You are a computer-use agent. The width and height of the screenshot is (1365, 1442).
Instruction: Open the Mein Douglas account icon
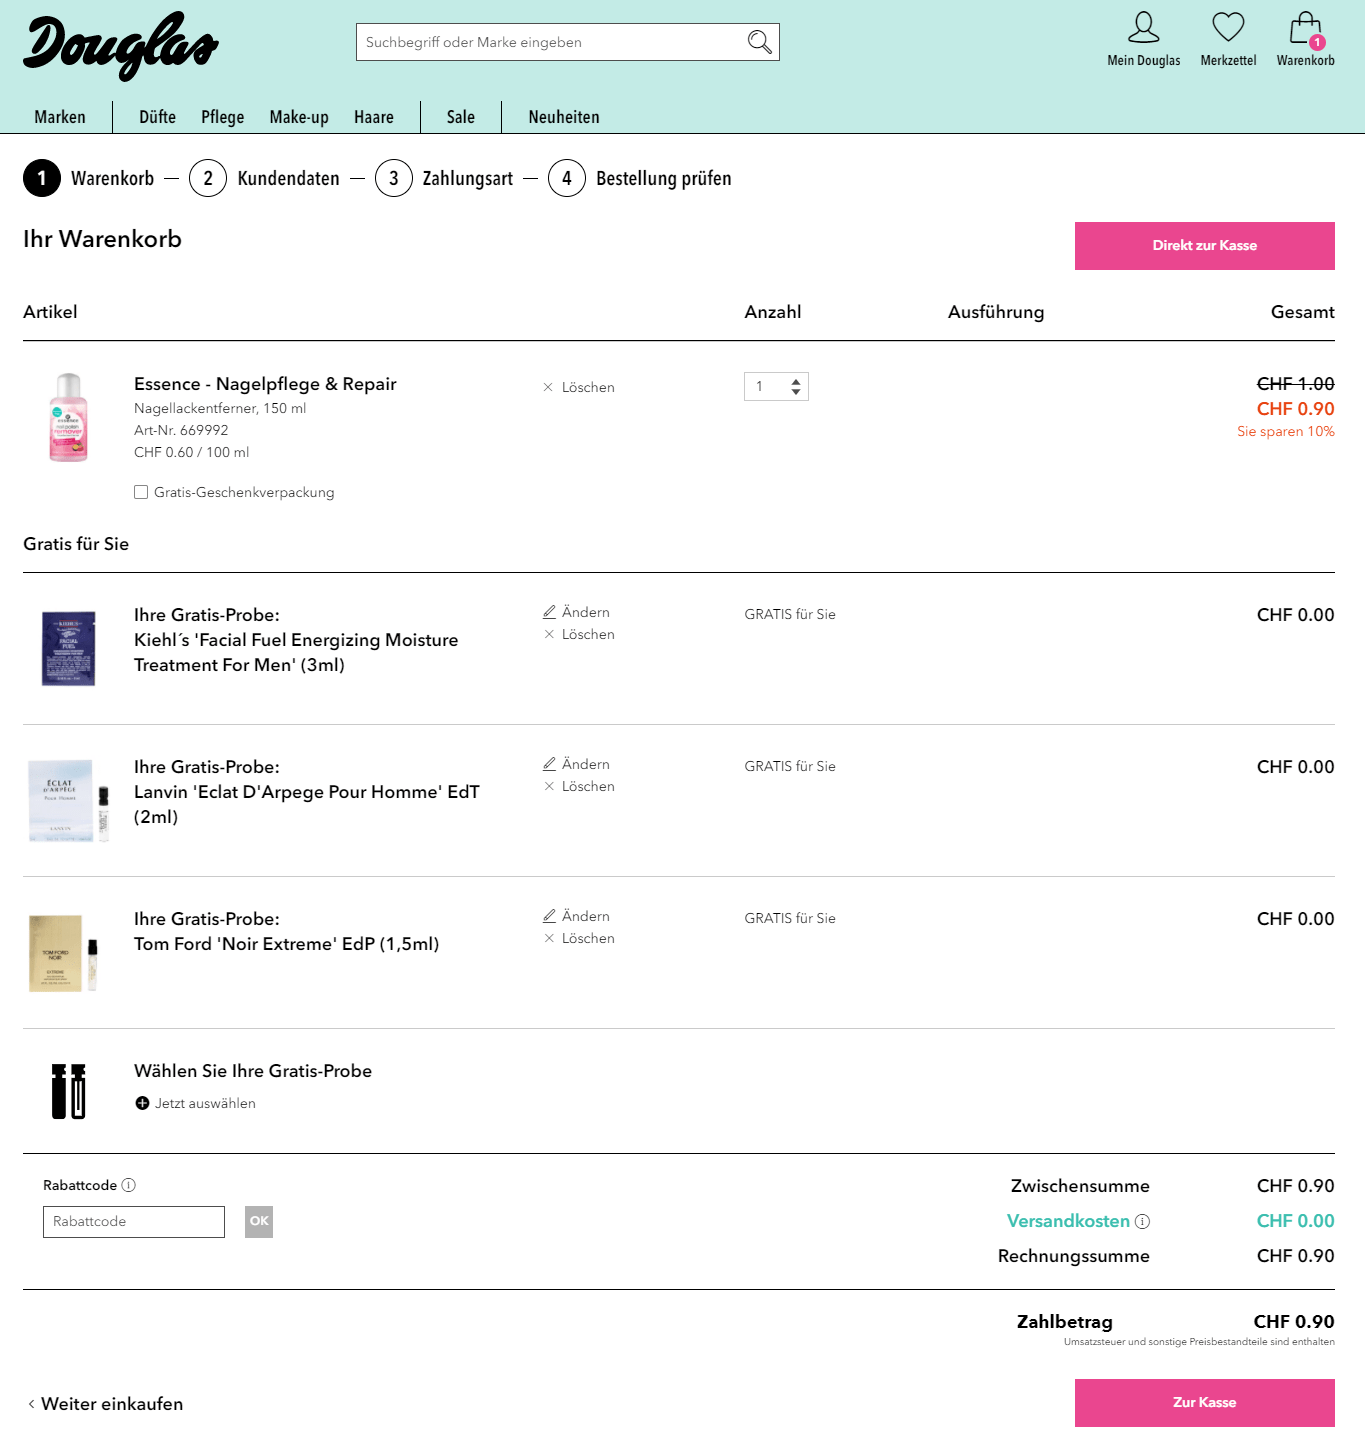pyautogui.click(x=1143, y=28)
